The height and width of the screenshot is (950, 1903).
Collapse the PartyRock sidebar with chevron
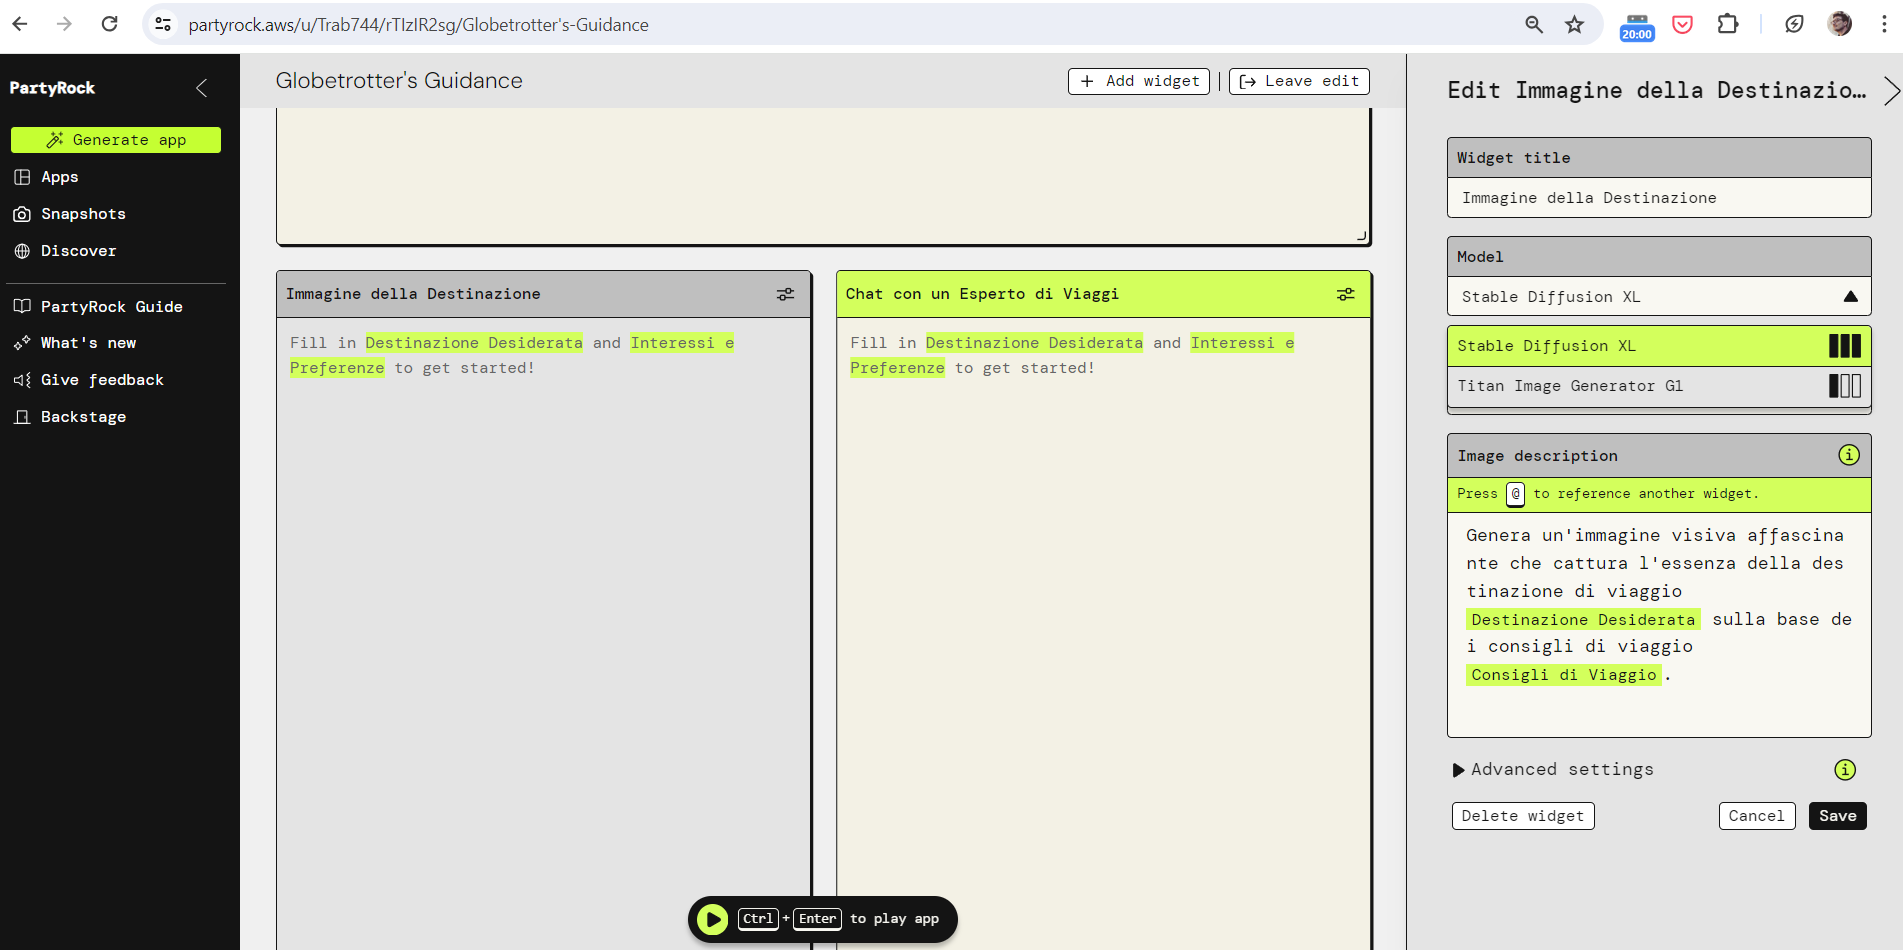(x=202, y=88)
